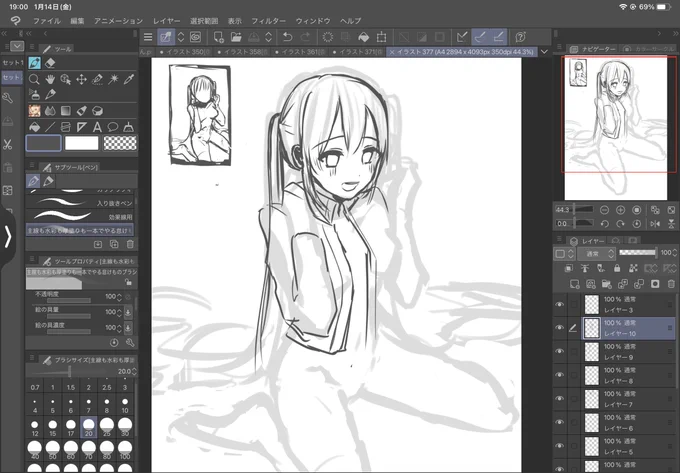The image size is (680, 473).
Task: Hide レイヤー 3 with its eye icon
Action: 559,304
